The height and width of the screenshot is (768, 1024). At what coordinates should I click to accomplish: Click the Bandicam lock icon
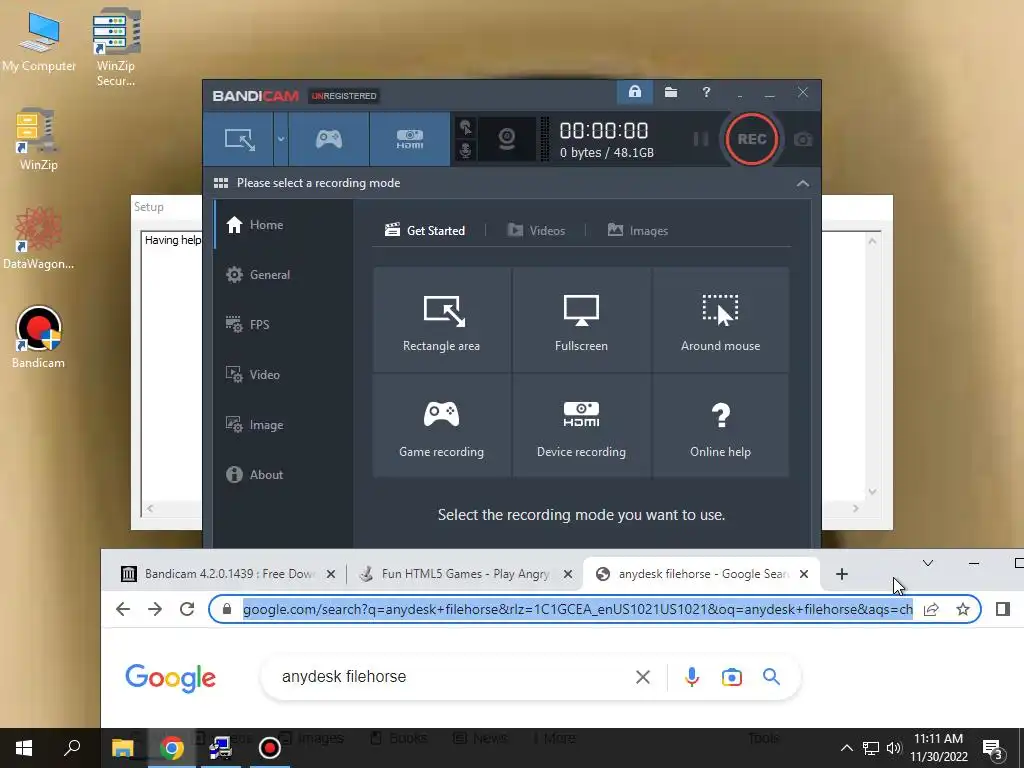(x=634, y=92)
